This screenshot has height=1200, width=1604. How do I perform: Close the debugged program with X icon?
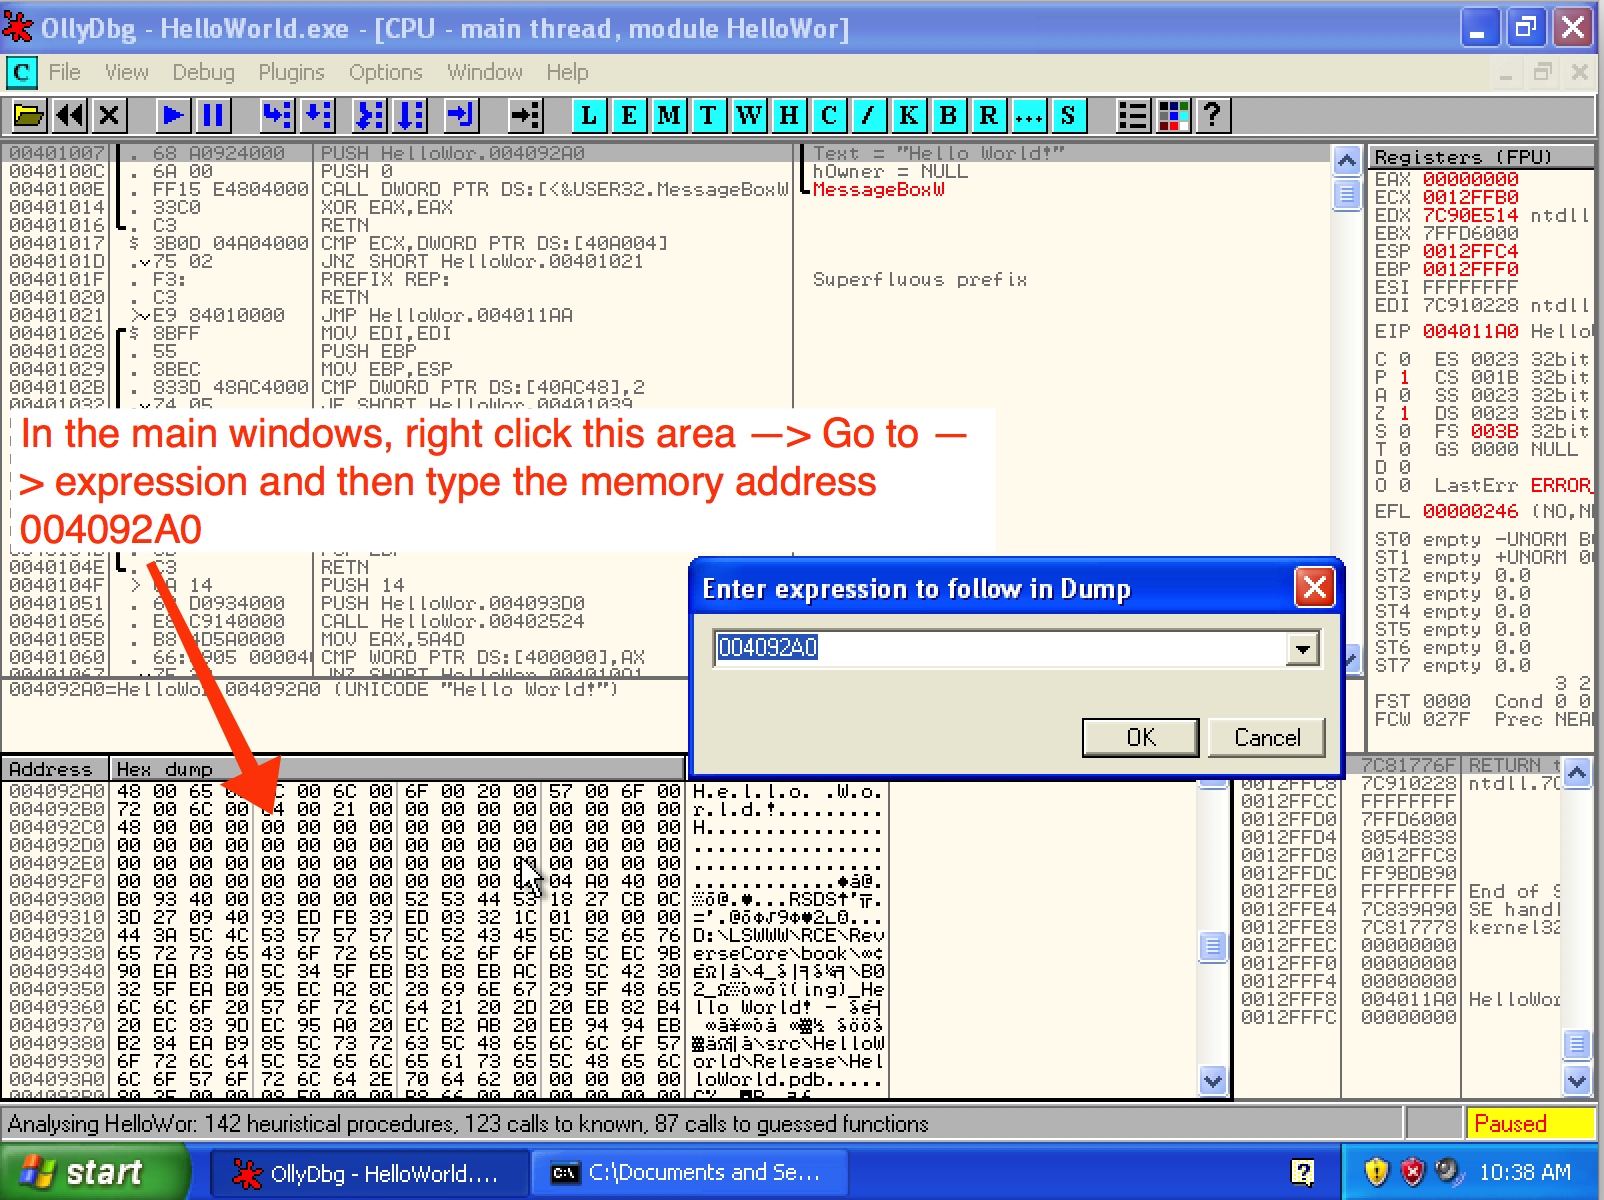click(109, 116)
